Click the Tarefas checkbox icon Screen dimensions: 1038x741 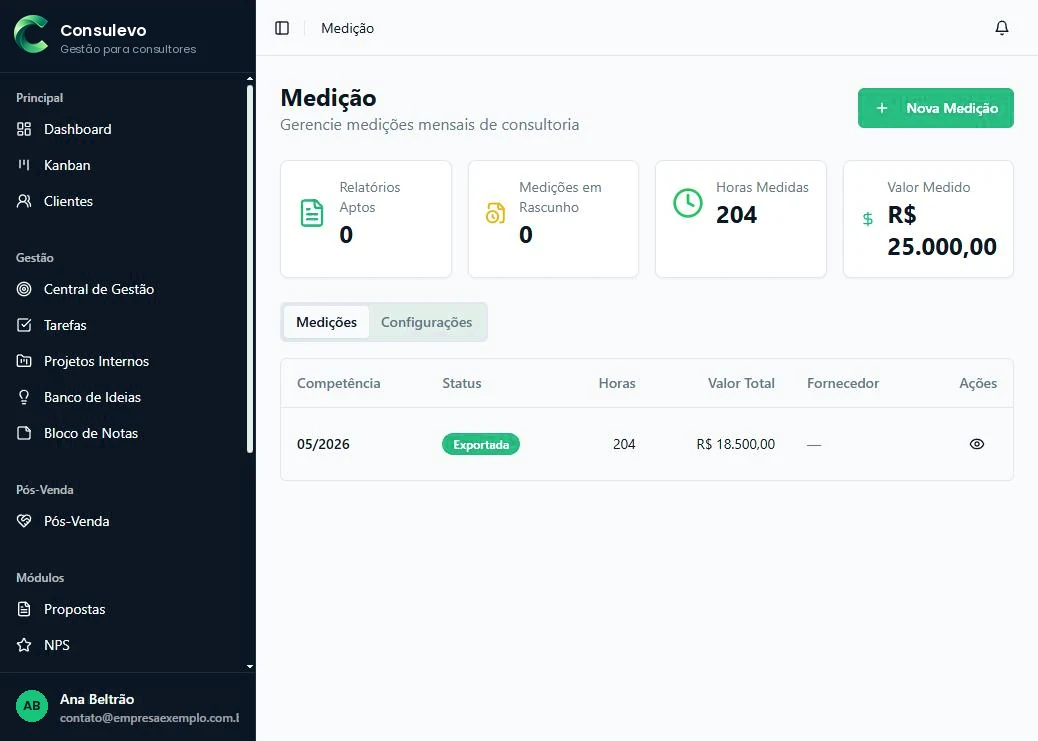coord(24,324)
